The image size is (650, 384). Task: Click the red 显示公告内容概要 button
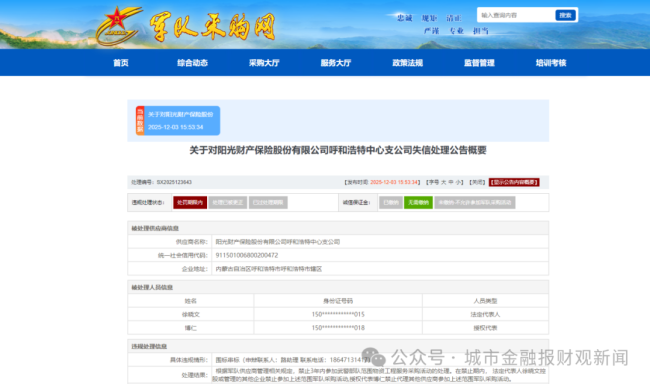(x=514, y=182)
